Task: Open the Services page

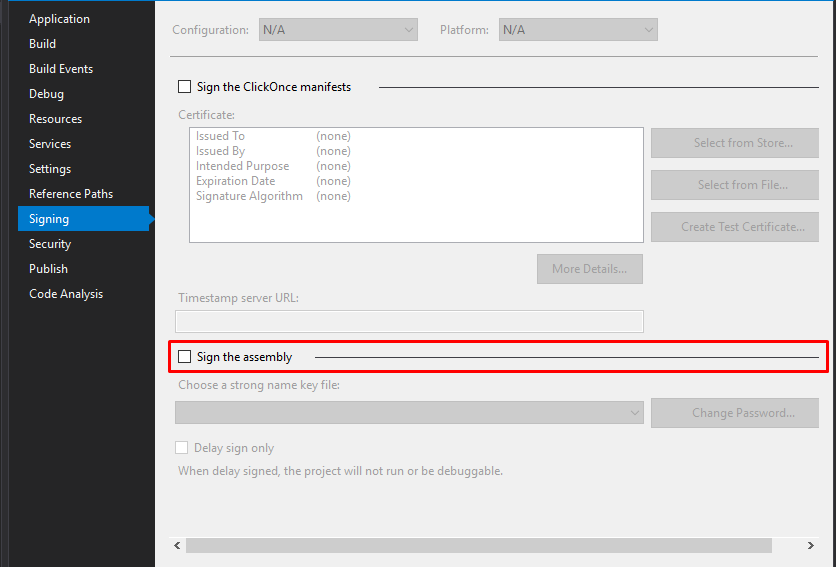Action: [x=50, y=144]
